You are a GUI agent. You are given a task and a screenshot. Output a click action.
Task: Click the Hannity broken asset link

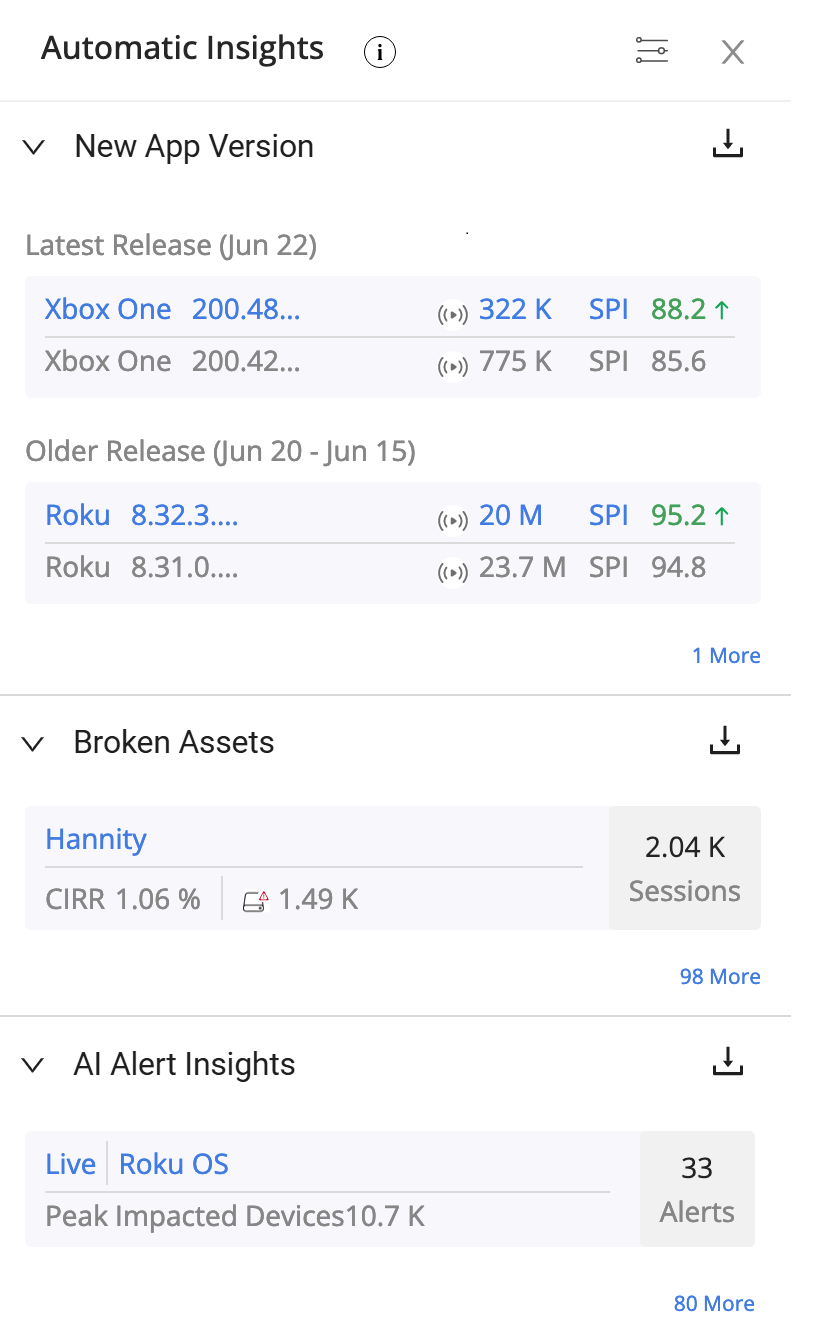click(96, 839)
